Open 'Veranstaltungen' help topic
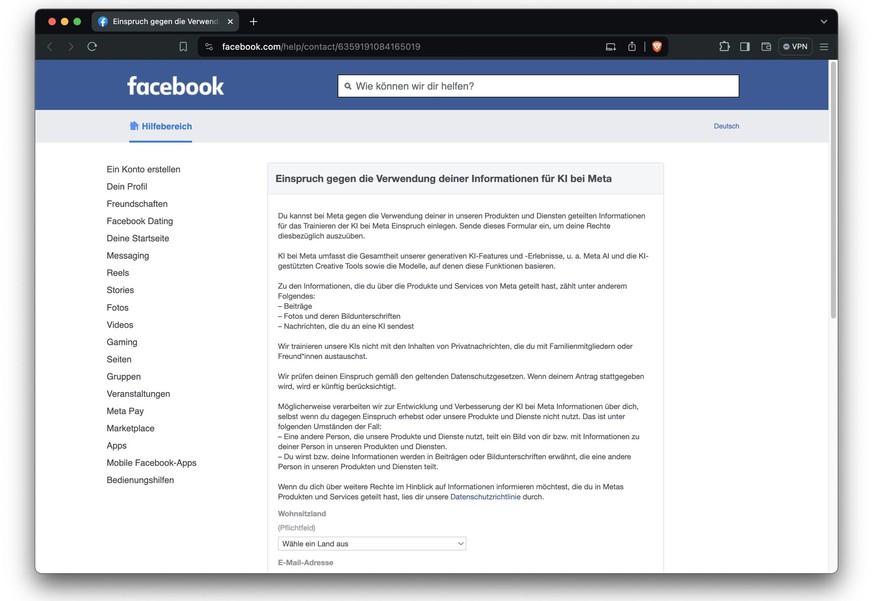873x601 pixels. (x=138, y=394)
